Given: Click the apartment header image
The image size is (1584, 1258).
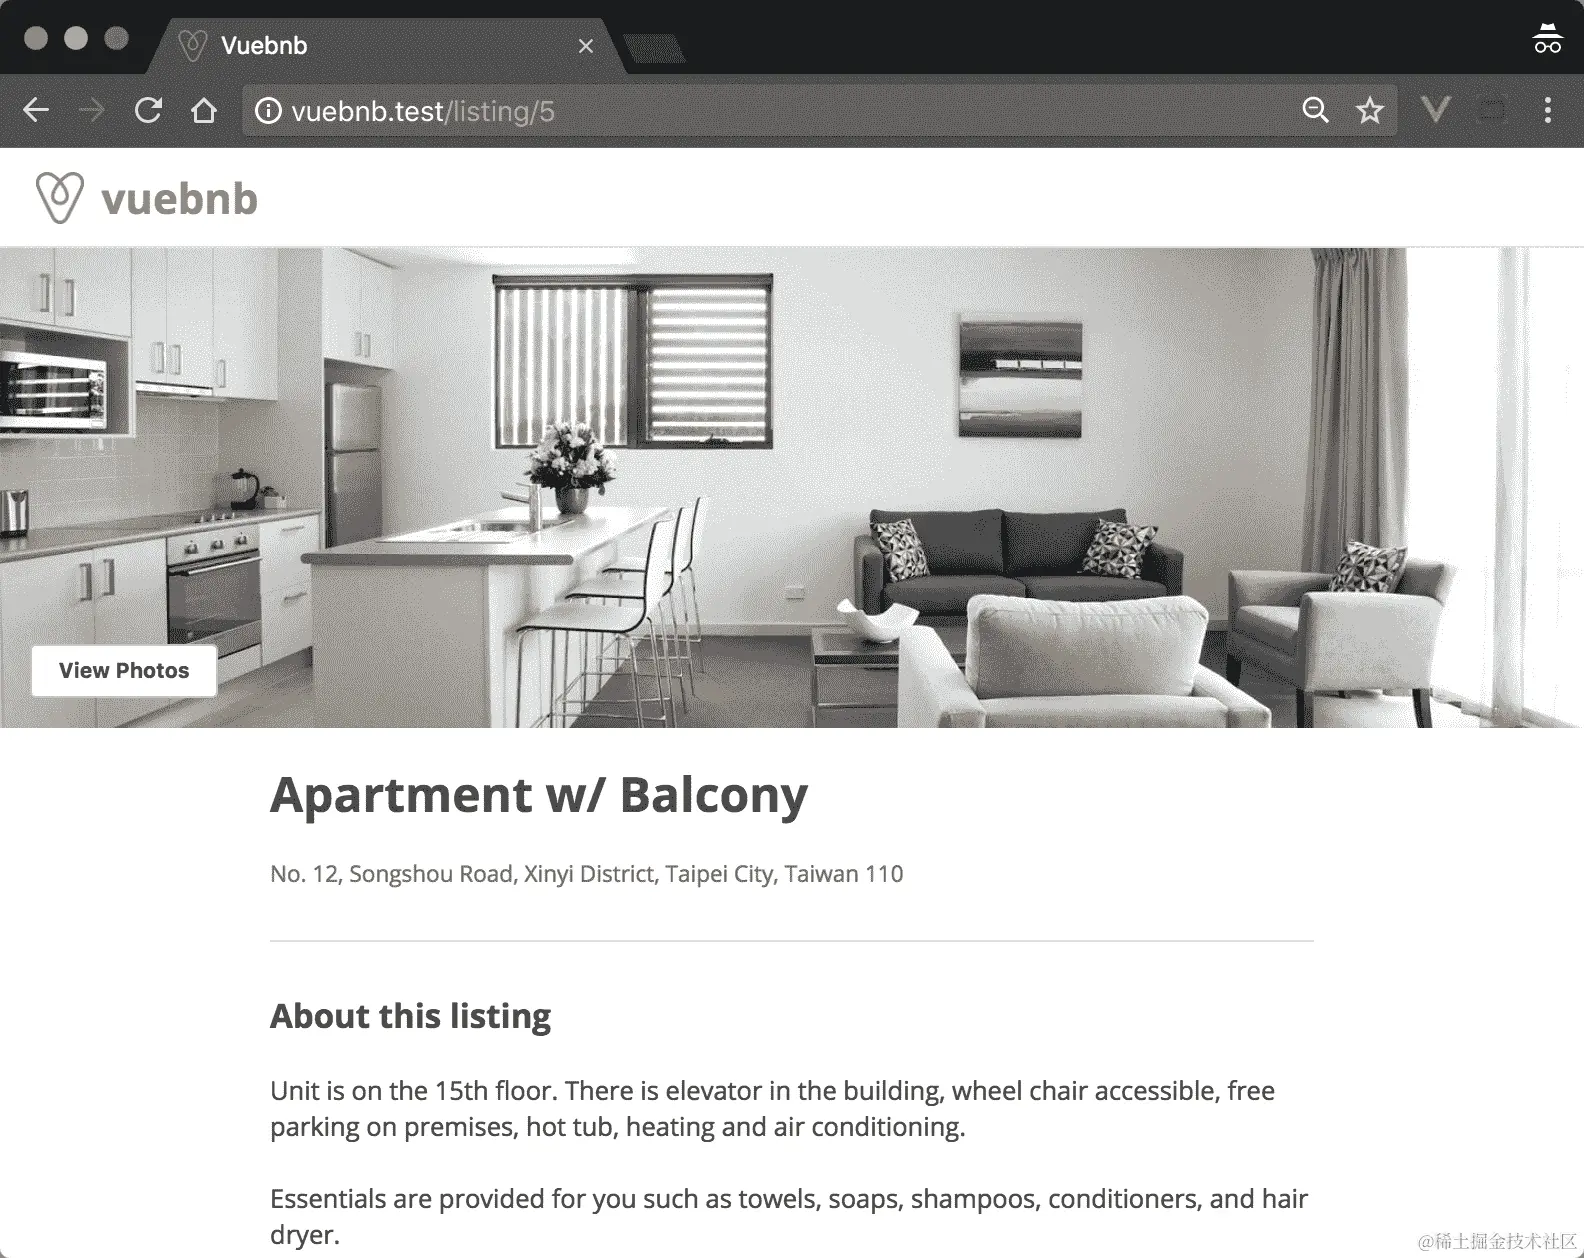Looking at the screenshot, I should click(x=792, y=487).
